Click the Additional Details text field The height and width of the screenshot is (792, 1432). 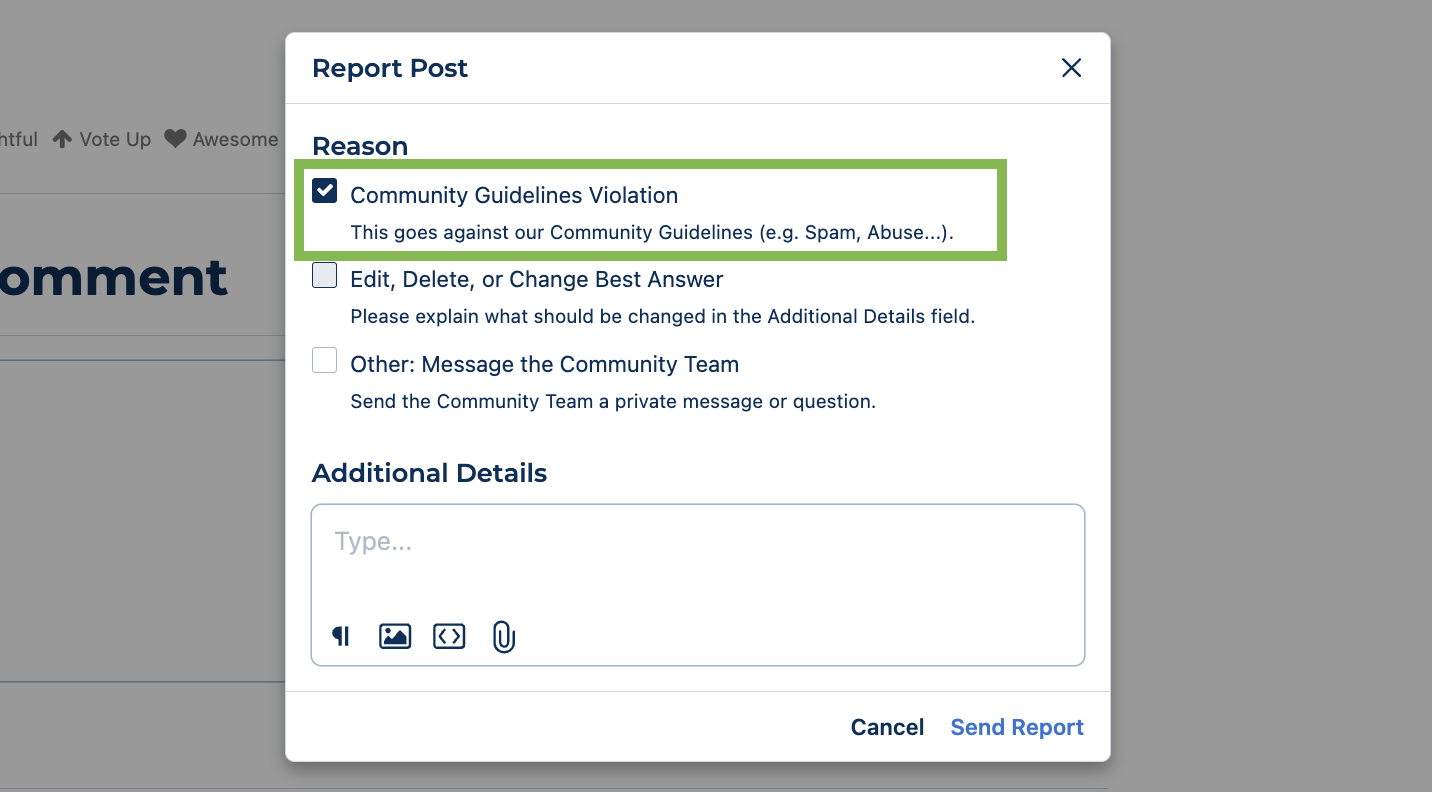click(698, 584)
